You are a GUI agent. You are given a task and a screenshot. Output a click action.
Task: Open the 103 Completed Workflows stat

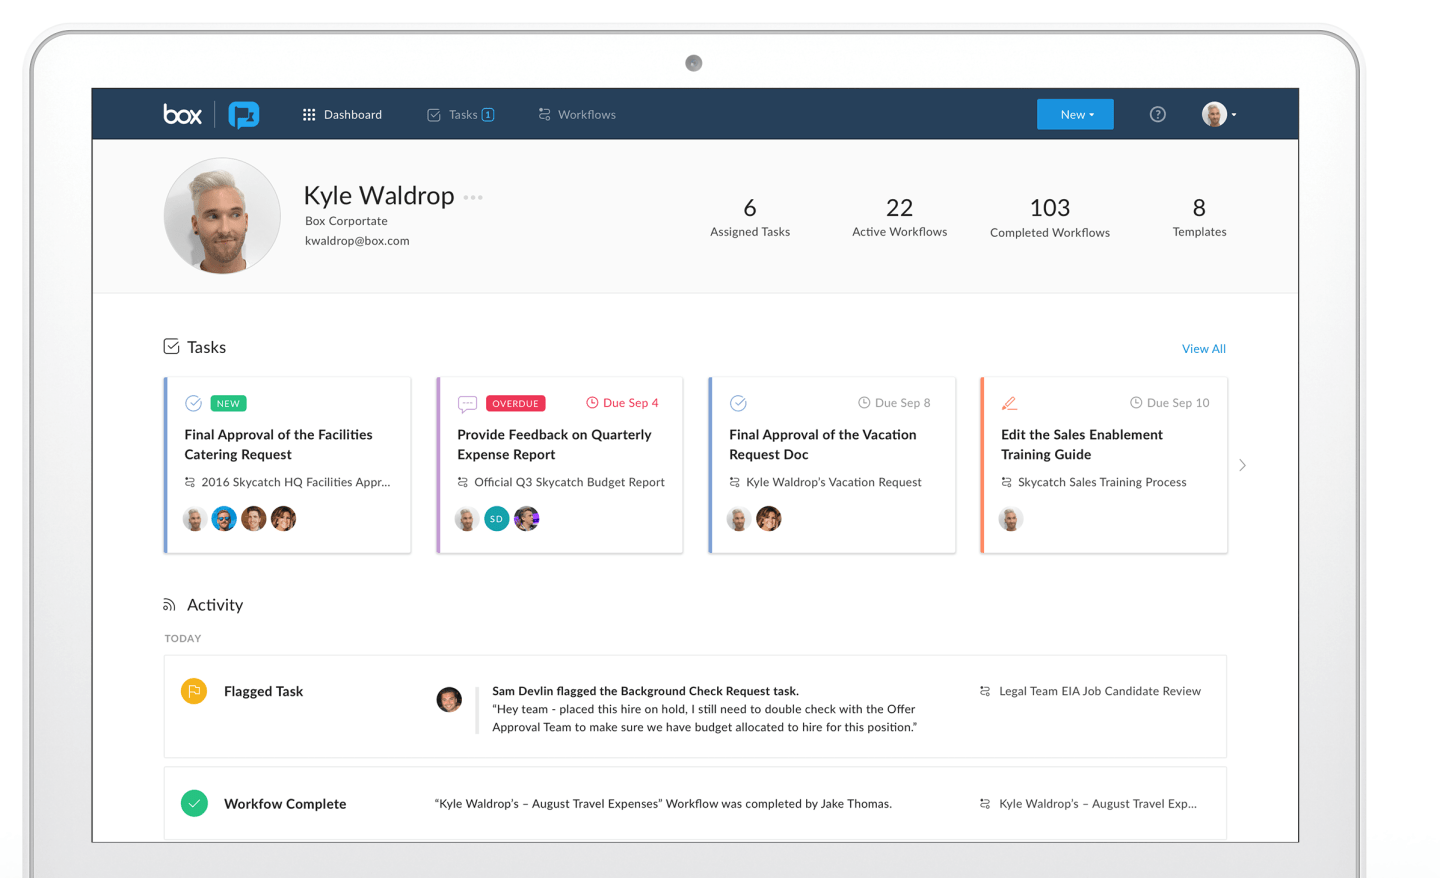pyautogui.click(x=1049, y=217)
